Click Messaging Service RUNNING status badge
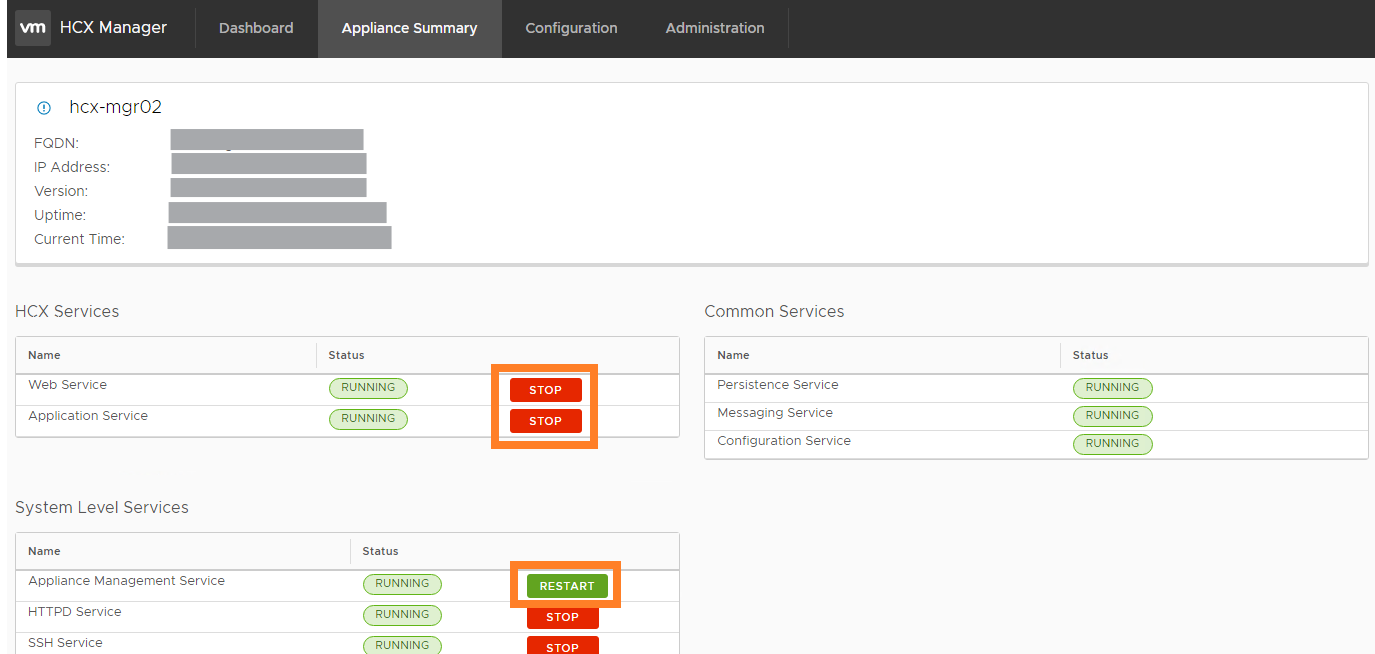The image size is (1375, 654). (1112, 416)
